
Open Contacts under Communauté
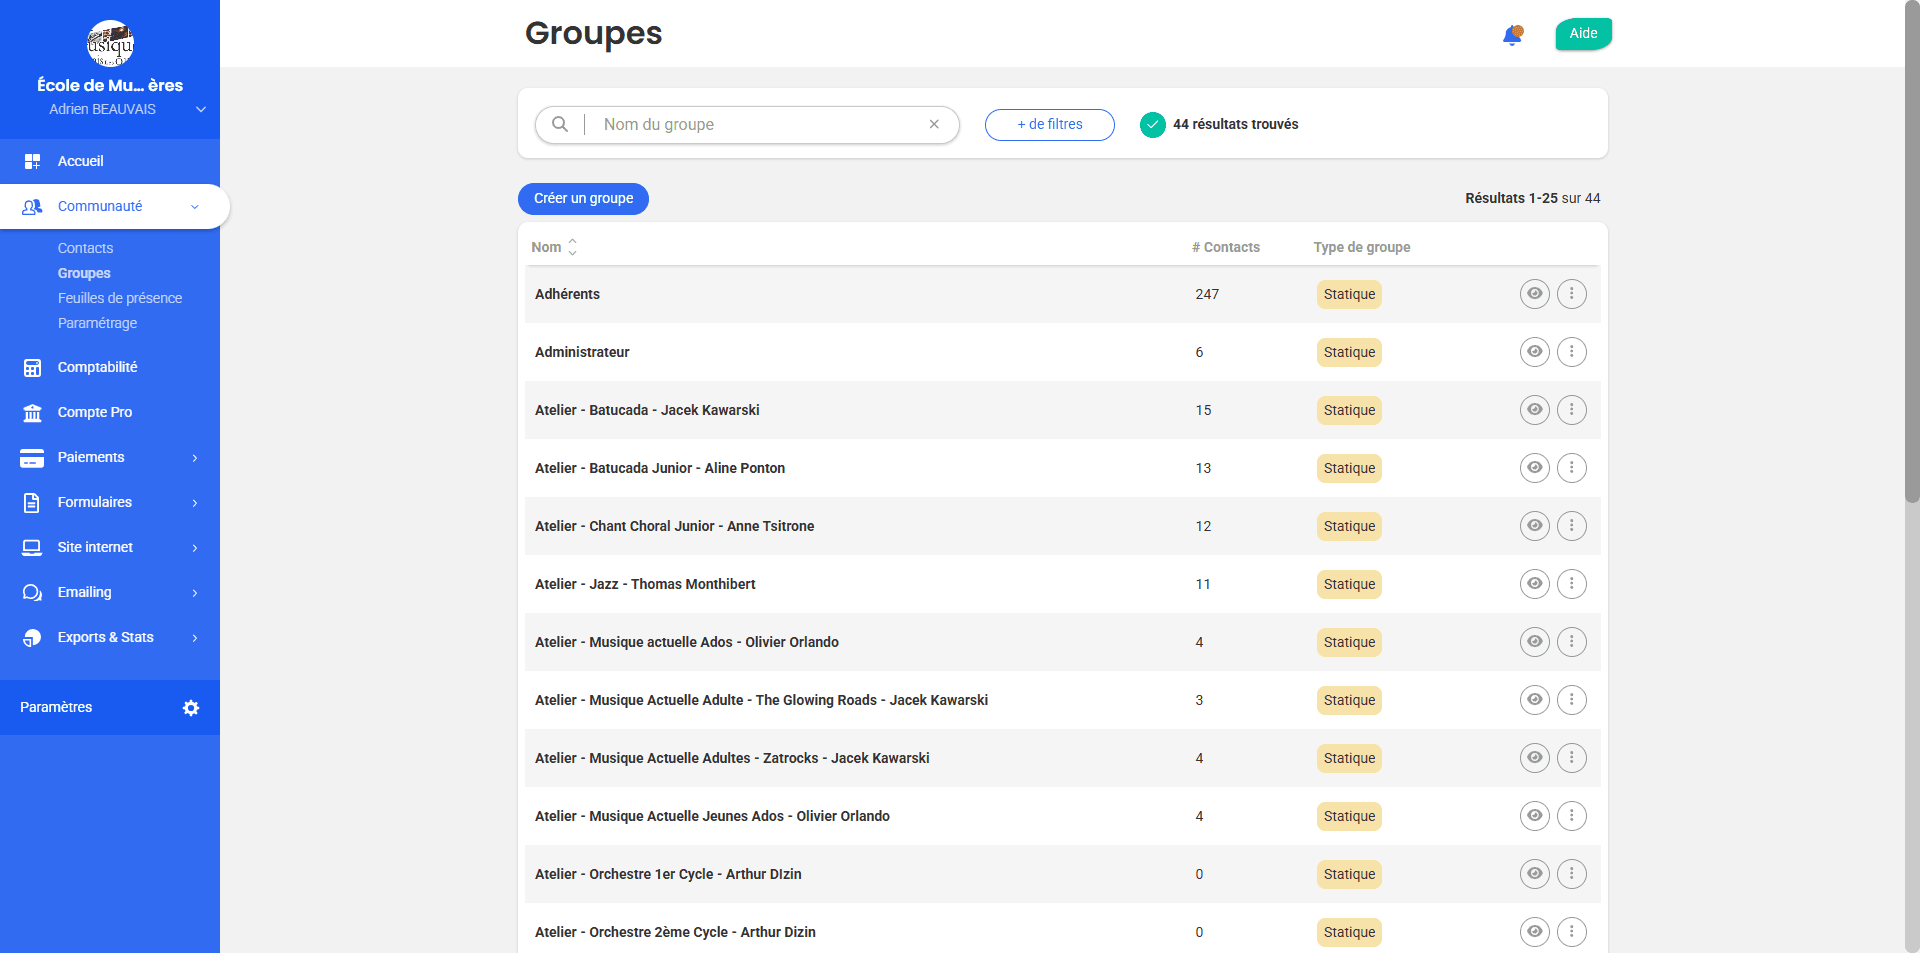tap(85, 248)
